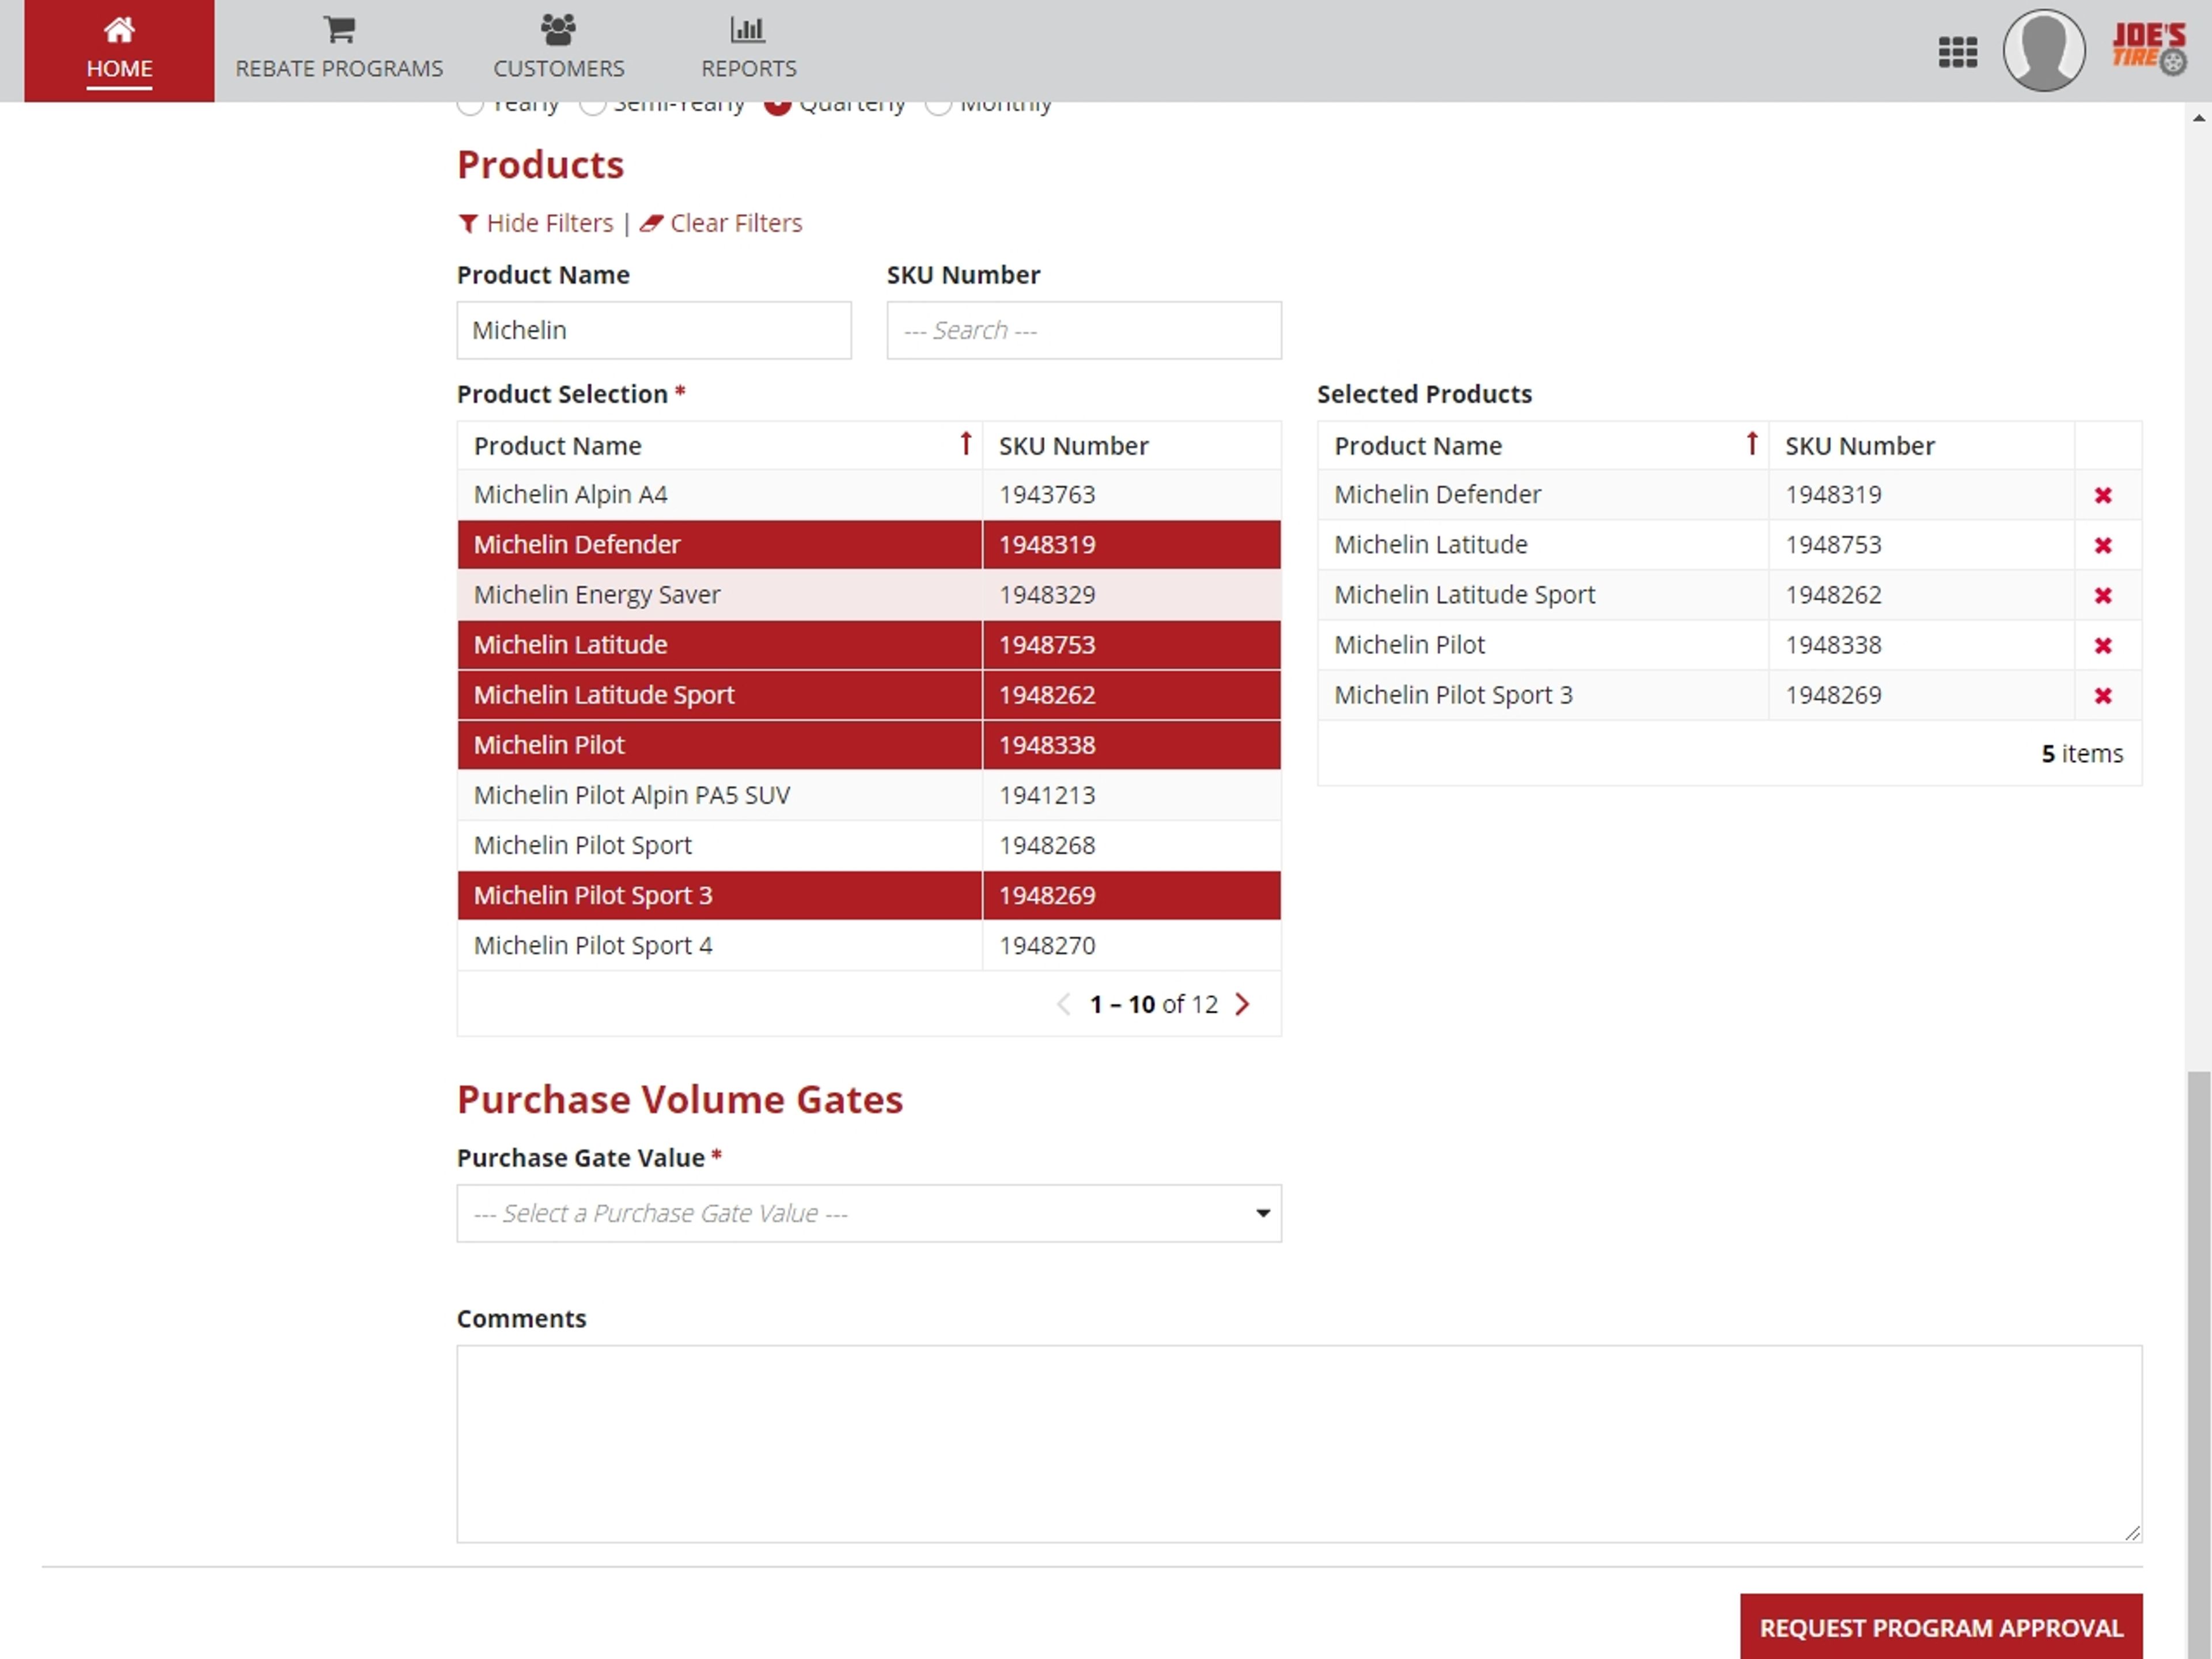Viewport: 2212px width, 1659px height.
Task: Remove Michelin Latitude from Selected Products
Action: (x=2102, y=545)
